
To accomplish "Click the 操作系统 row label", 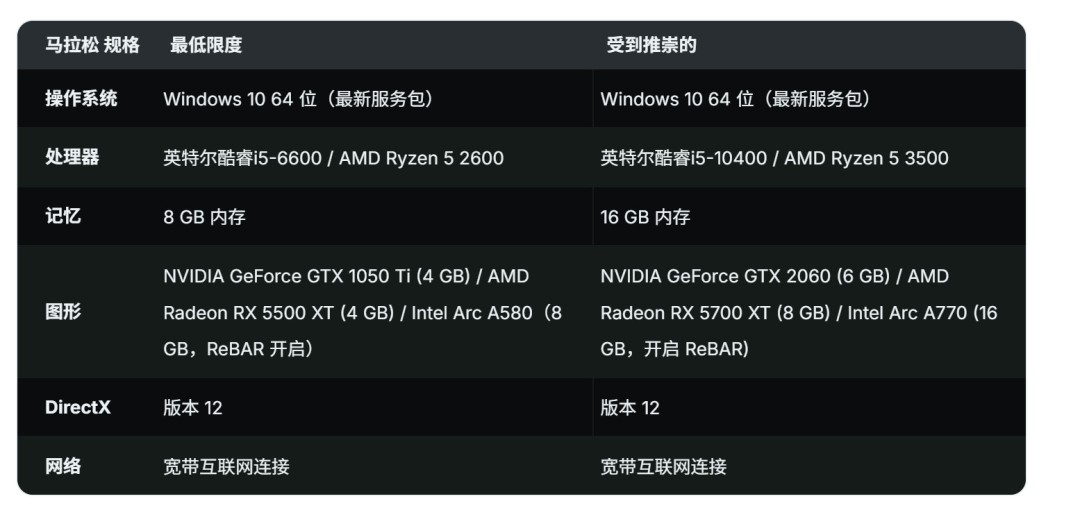I will [81, 99].
